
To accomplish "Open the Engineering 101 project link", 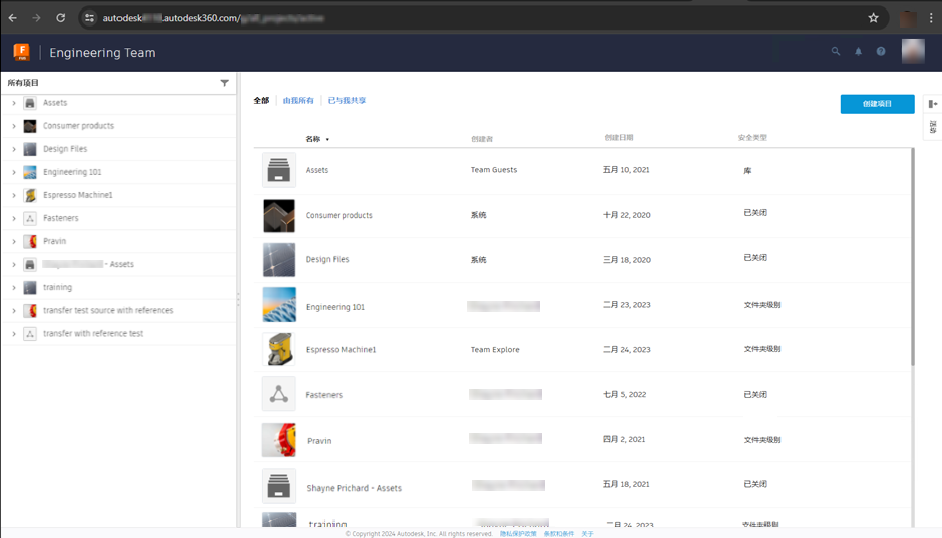I will (x=335, y=307).
